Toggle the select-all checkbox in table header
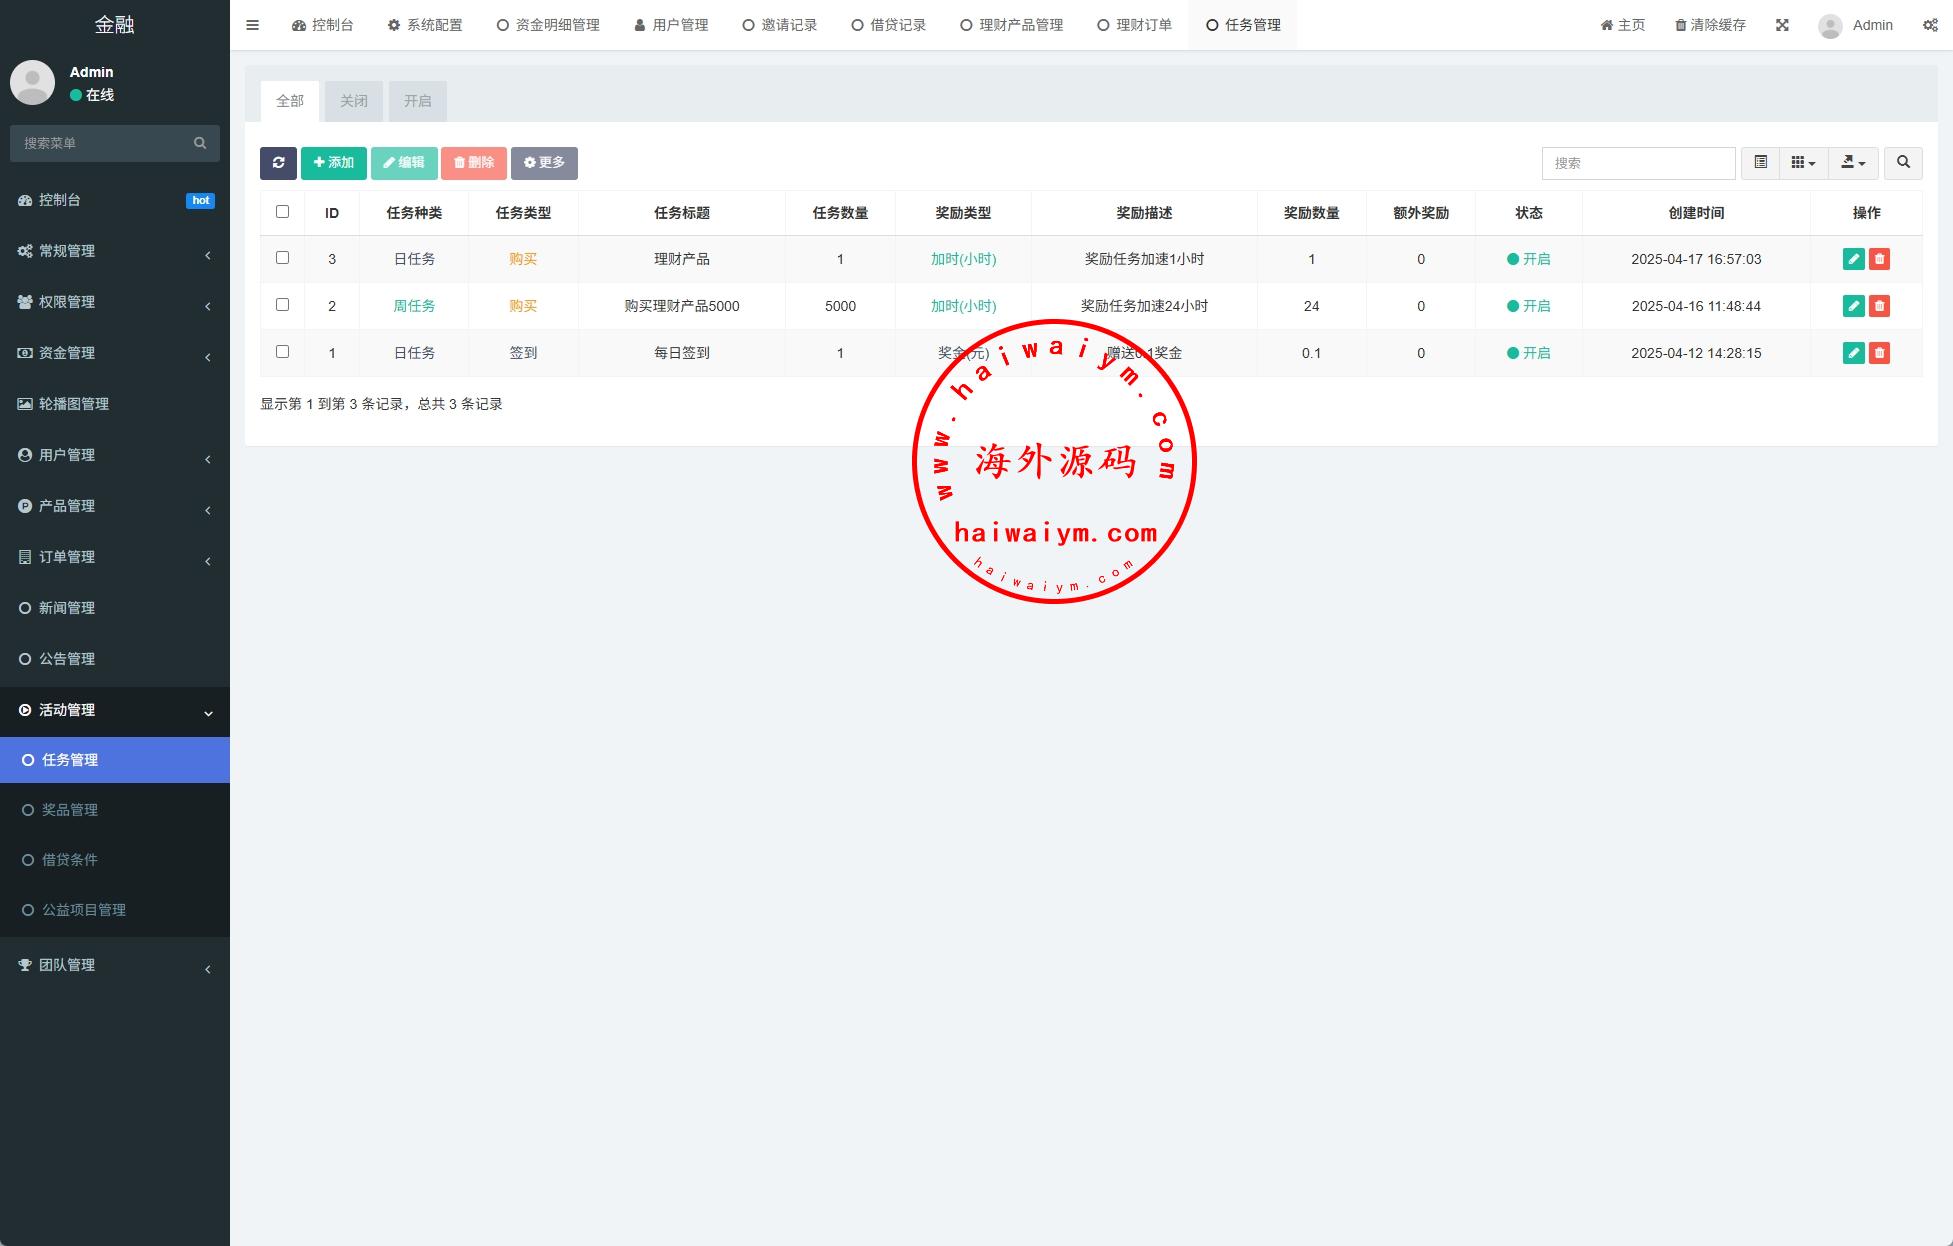Screen dimensions: 1953x1246 (282, 212)
